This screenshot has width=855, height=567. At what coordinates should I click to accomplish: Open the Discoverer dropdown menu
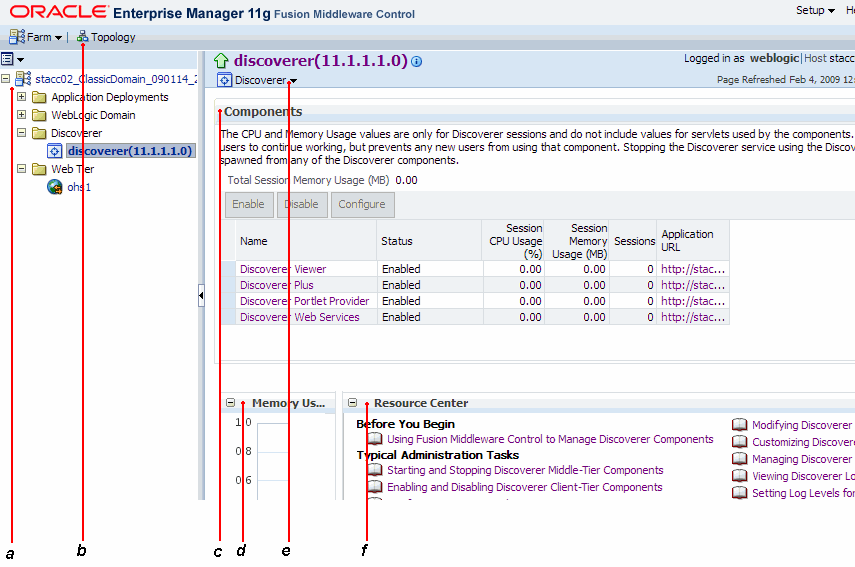[x=266, y=80]
